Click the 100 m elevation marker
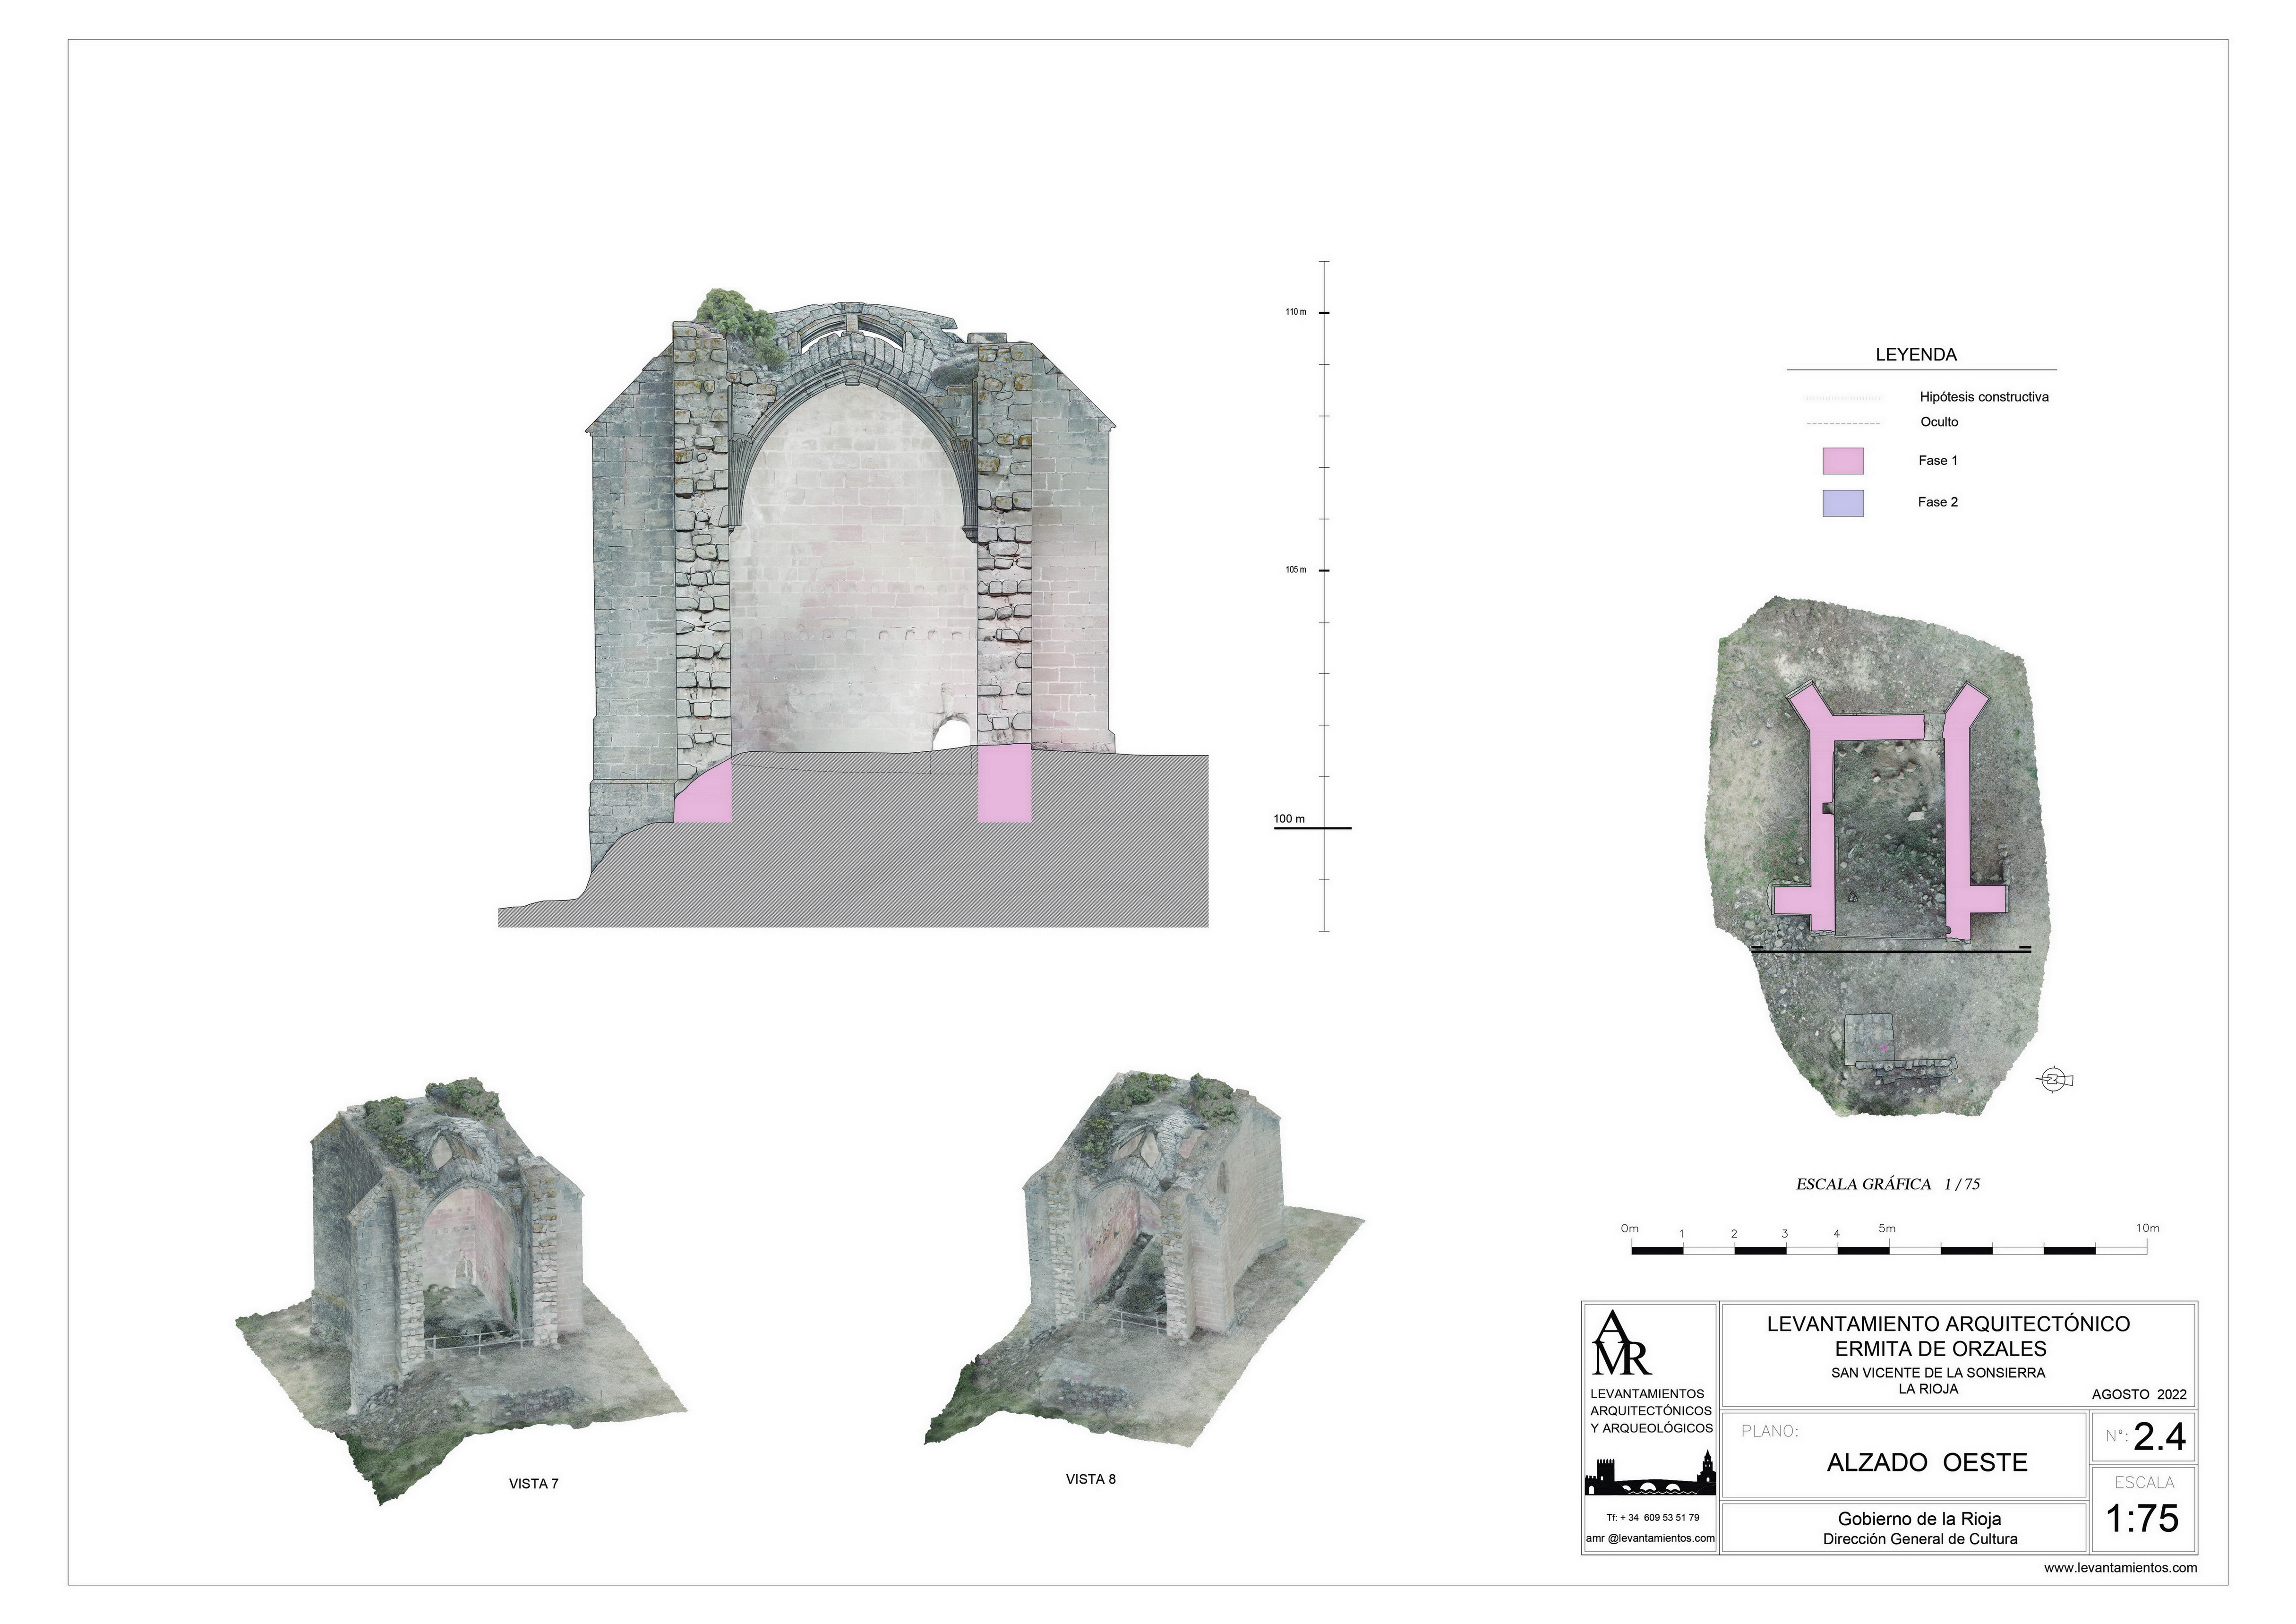The height and width of the screenshot is (1624, 2296). click(1289, 820)
